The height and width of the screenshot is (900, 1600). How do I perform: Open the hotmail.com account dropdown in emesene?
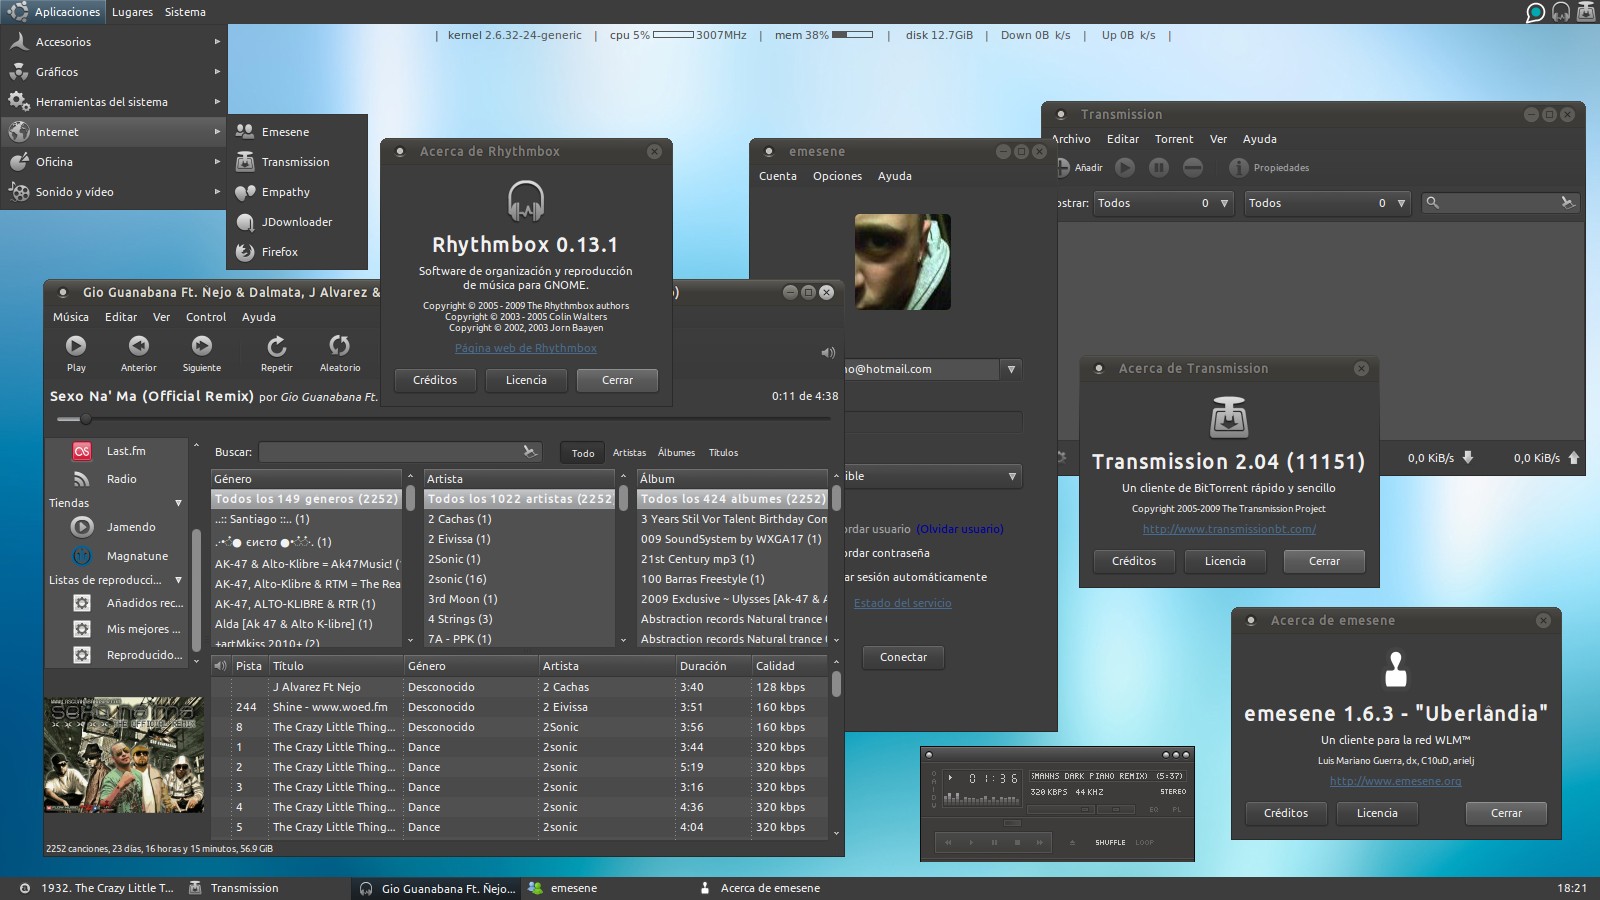(1011, 369)
